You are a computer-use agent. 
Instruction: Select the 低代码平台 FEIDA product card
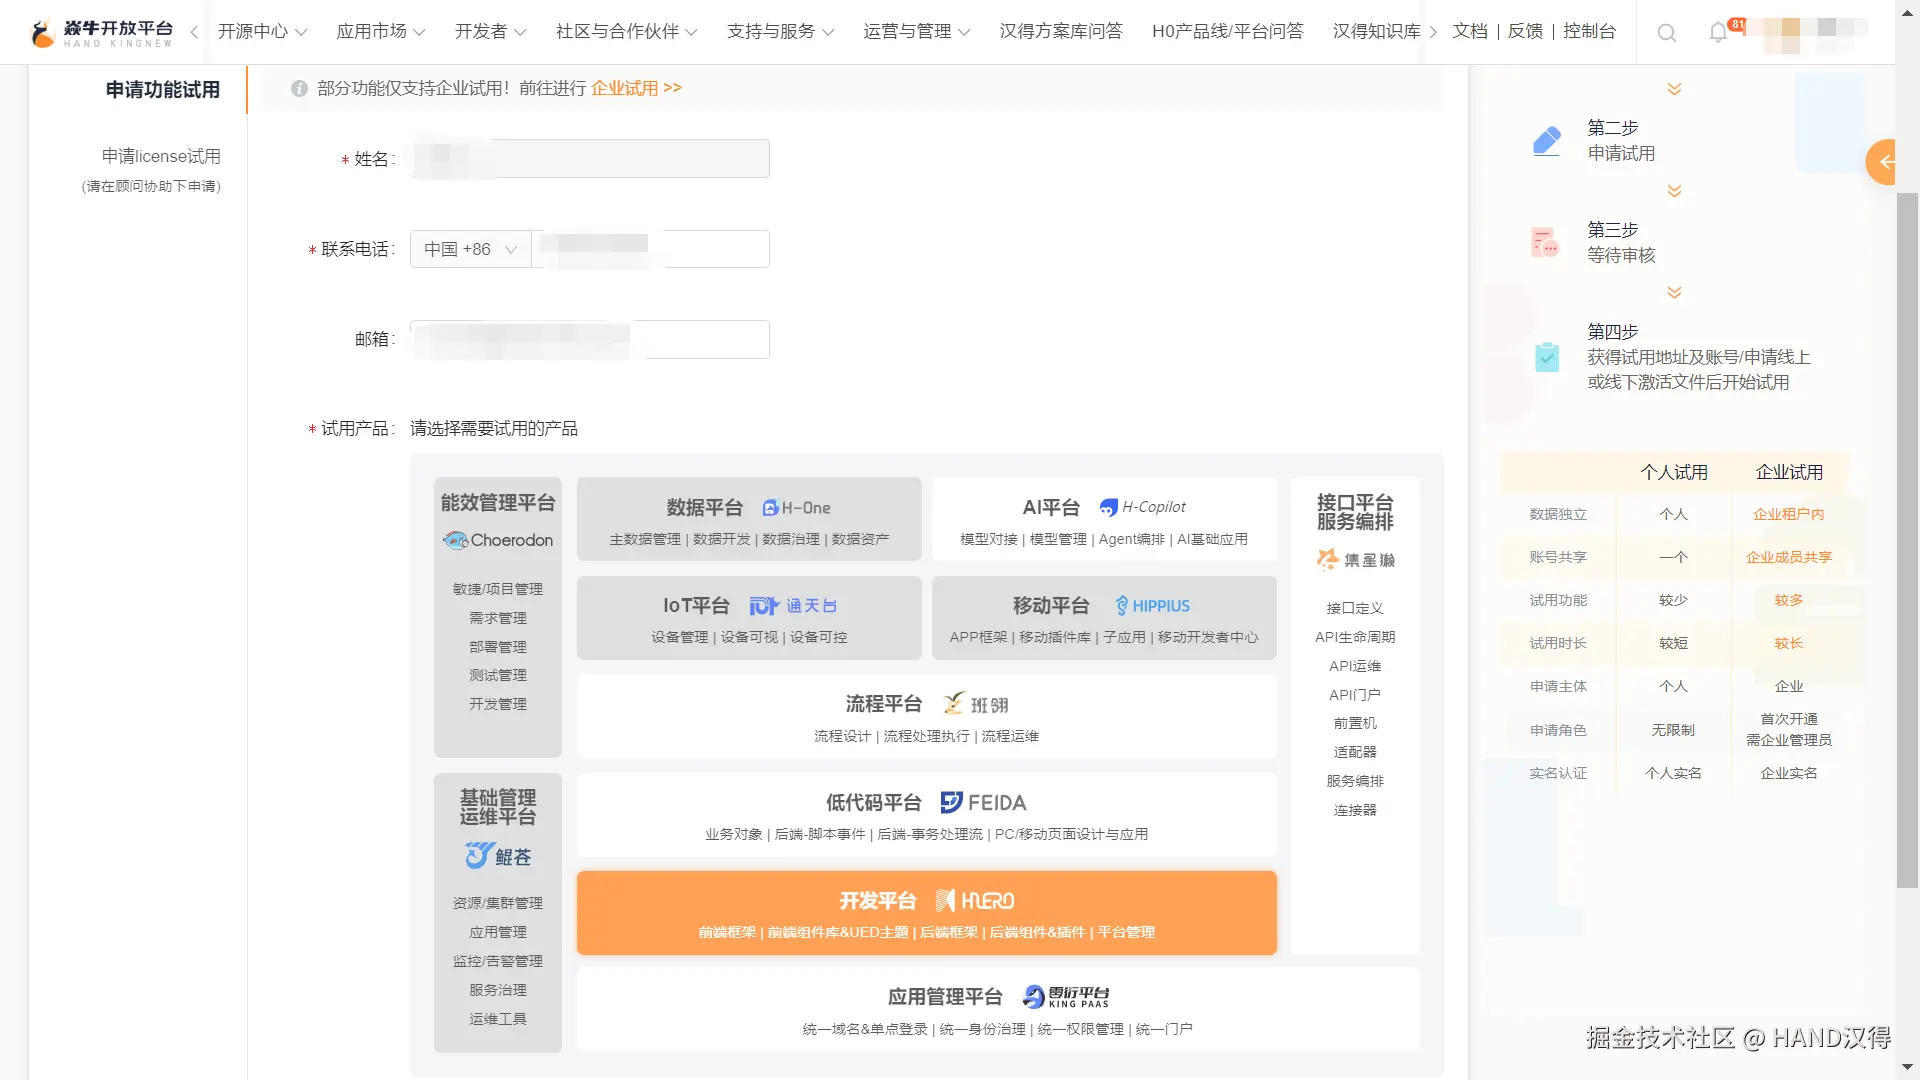click(x=926, y=815)
